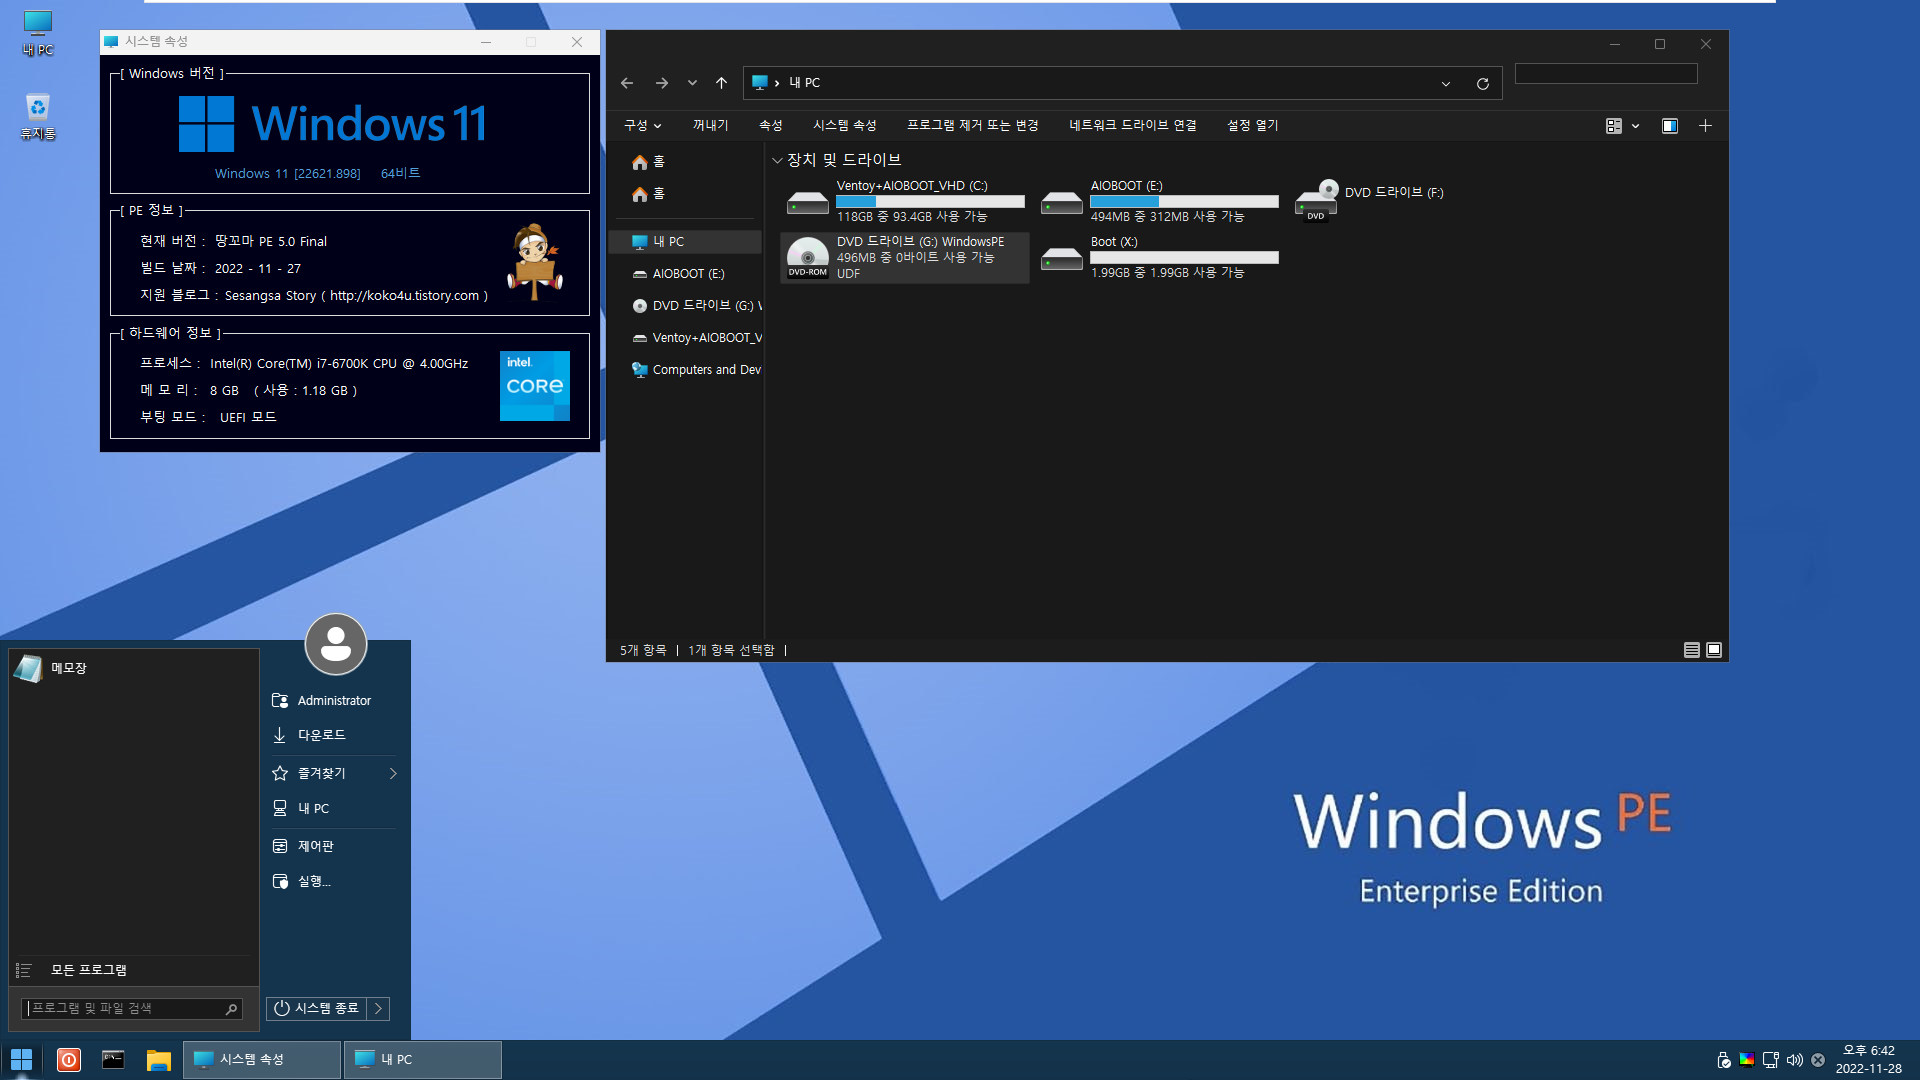Click the Windows Start button
Viewport: 1920px width, 1080px height.
point(21,1059)
